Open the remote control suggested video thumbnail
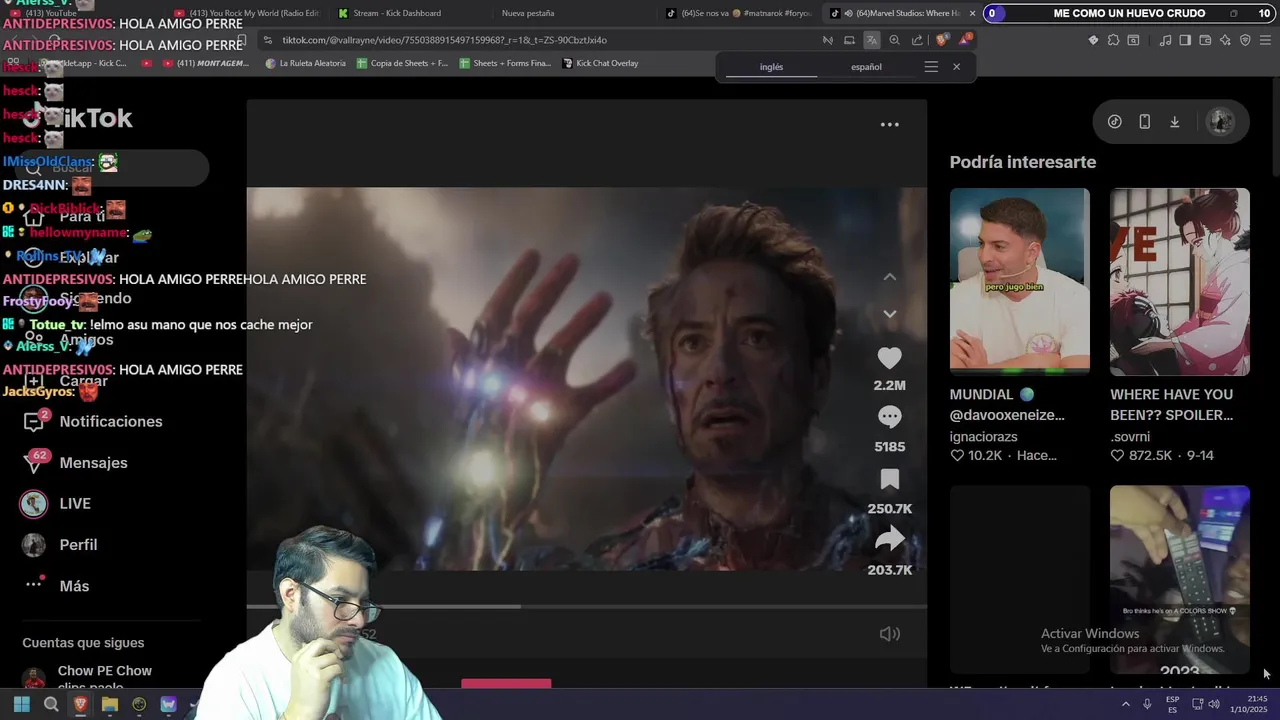 1179,579
